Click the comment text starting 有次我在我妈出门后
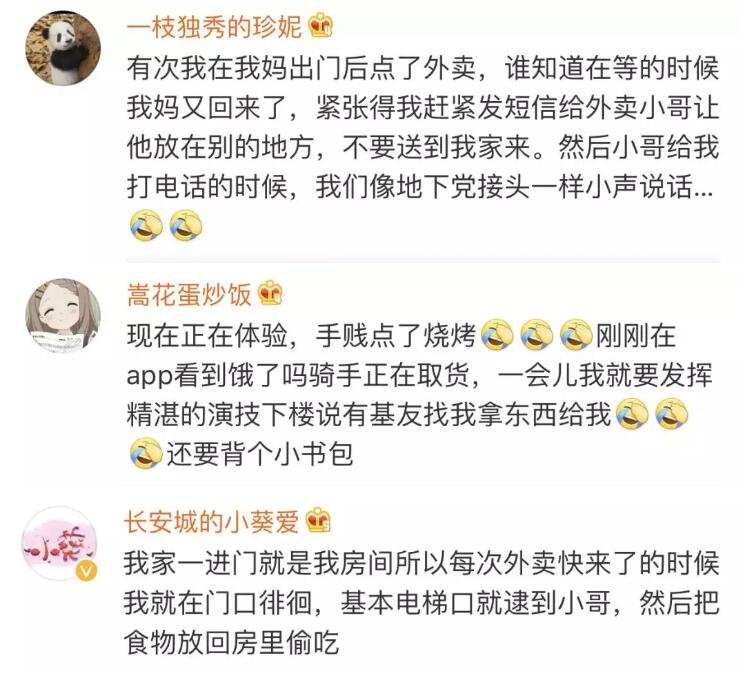The height and width of the screenshot is (675, 740). (423, 147)
